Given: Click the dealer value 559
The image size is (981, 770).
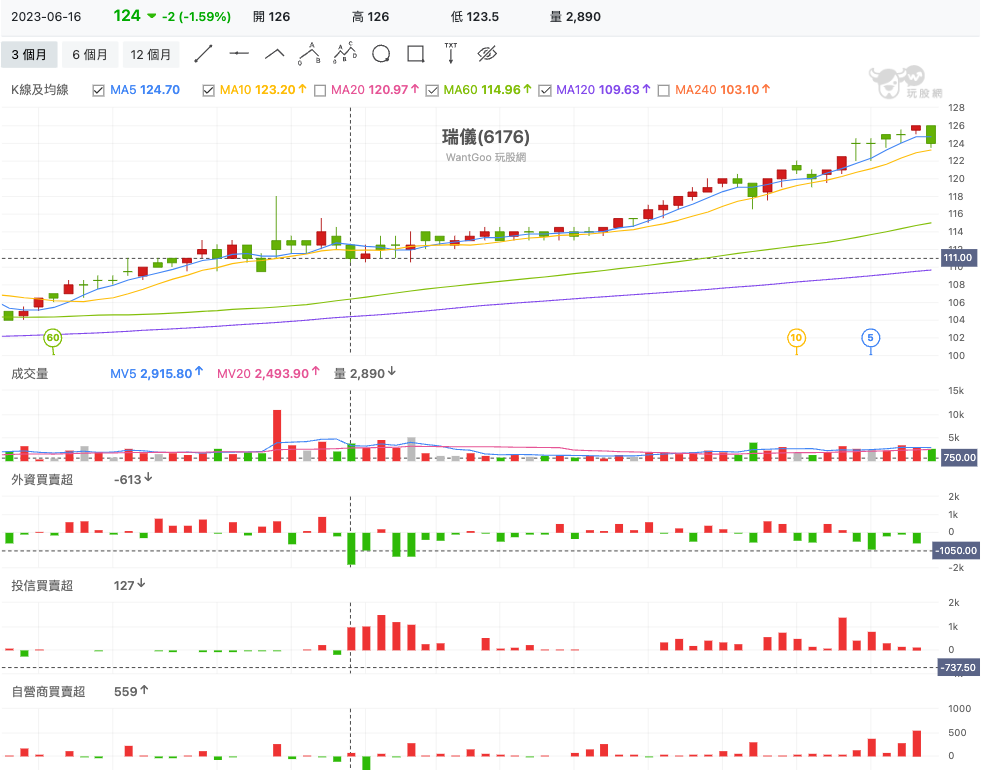Looking at the screenshot, I should tap(126, 691).
